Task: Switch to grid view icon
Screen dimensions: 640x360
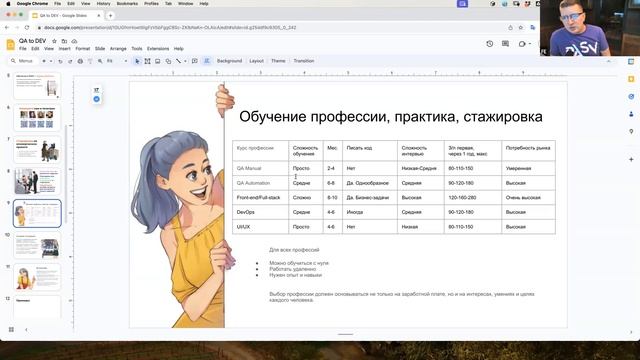Action: click(11, 329)
